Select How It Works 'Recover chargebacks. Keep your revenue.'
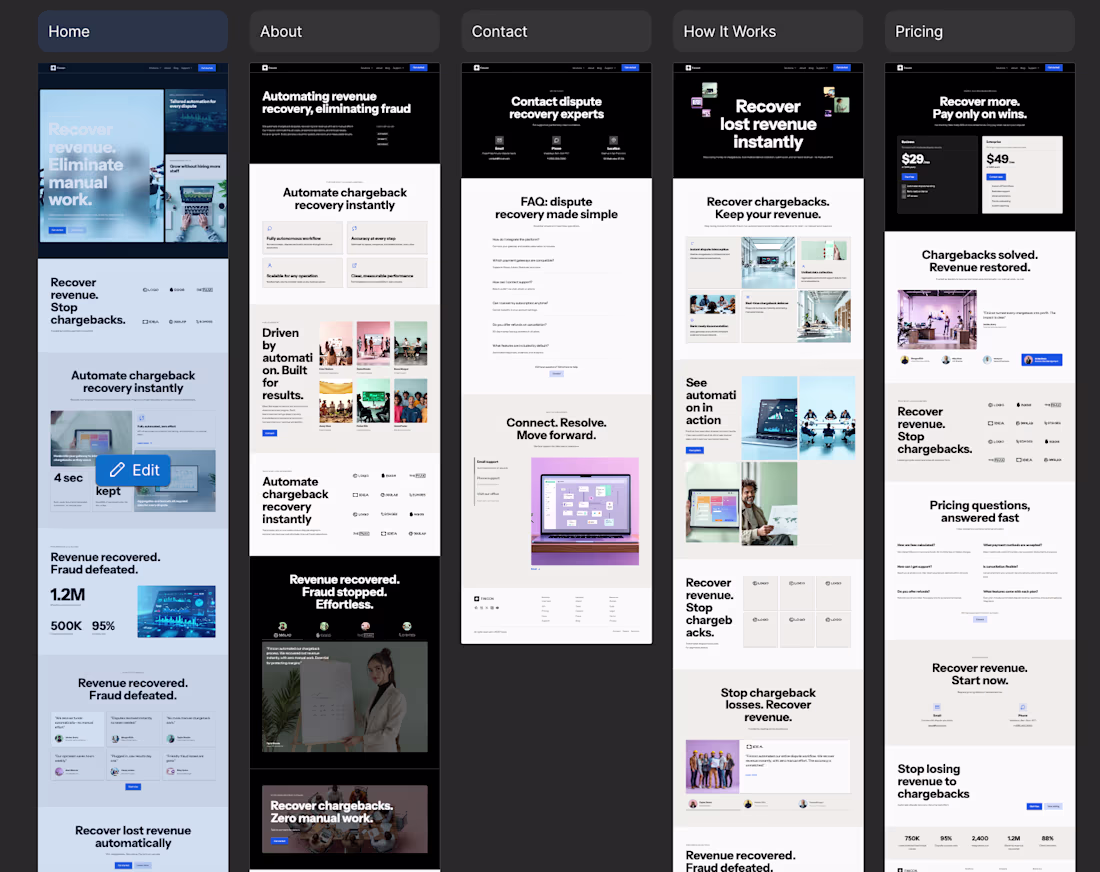The width and height of the screenshot is (1100, 872). [768, 269]
